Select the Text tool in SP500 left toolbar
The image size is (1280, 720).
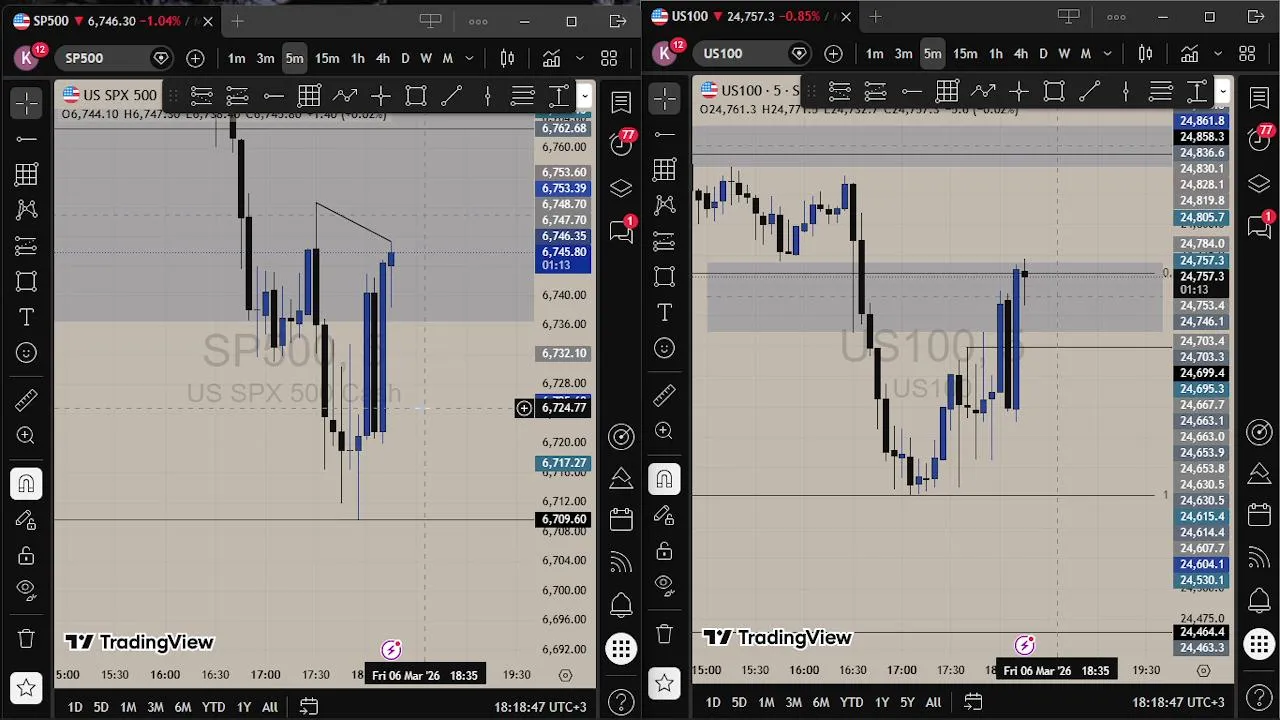tap(27, 317)
